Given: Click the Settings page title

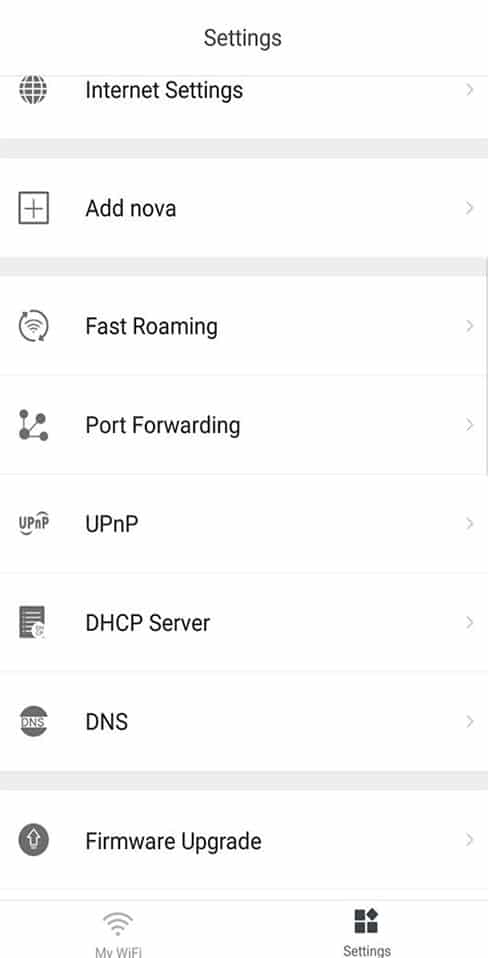Looking at the screenshot, I should [242, 38].
